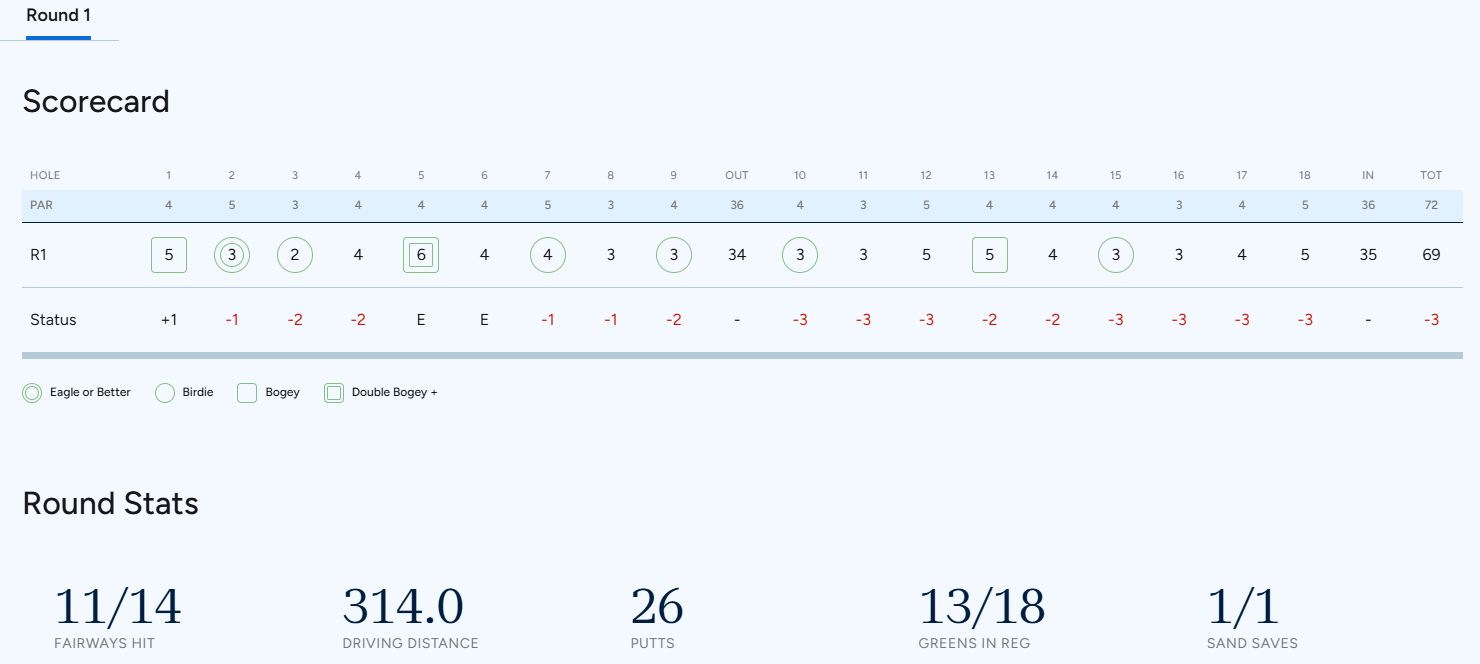Click the double bogey 6 on hole 5
Viewport: 1480px width, 664px height.
pyautogui.click(x=421, y=255)
